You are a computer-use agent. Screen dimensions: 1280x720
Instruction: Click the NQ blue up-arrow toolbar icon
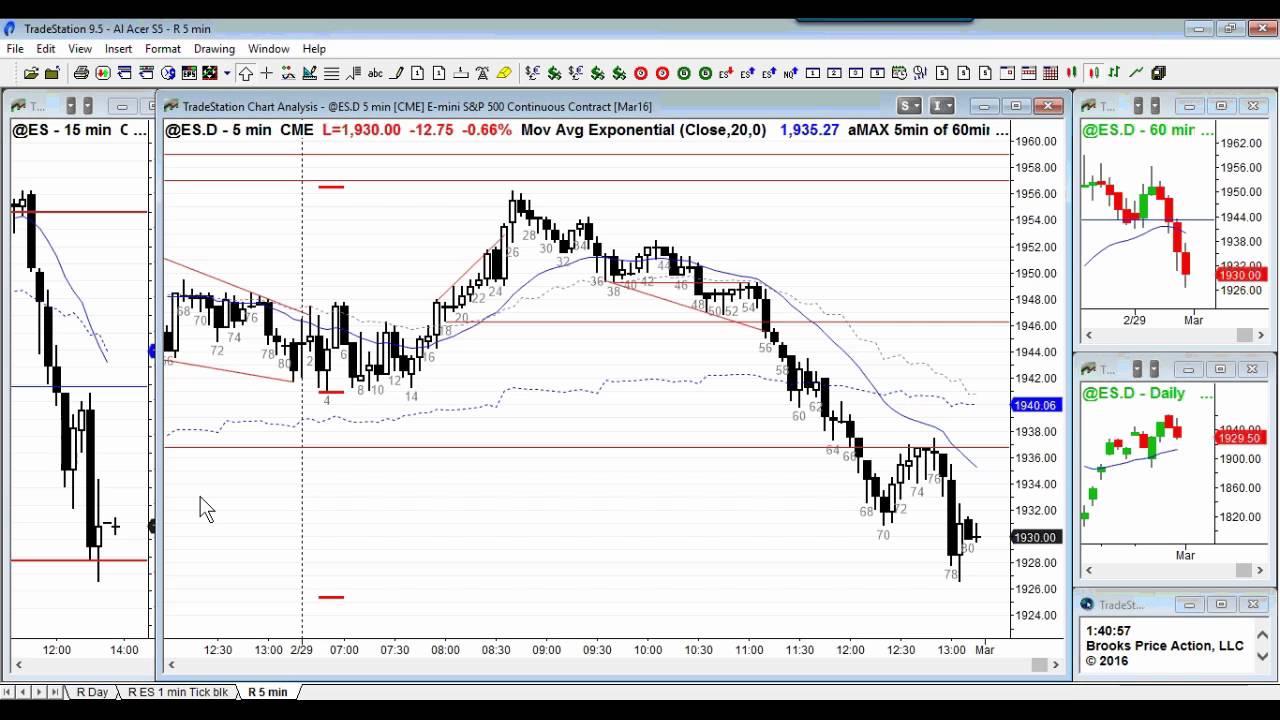(791, 73)
